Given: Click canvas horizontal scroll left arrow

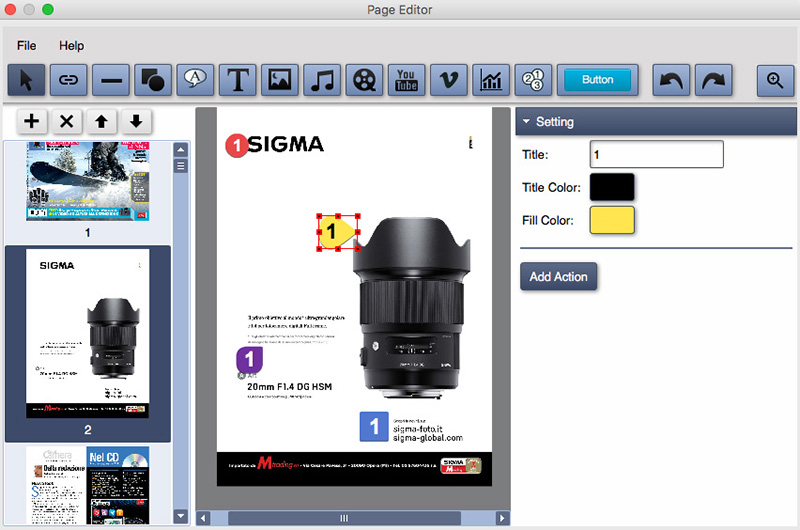Looking at the screenshot, I should (x=203, y=518).
